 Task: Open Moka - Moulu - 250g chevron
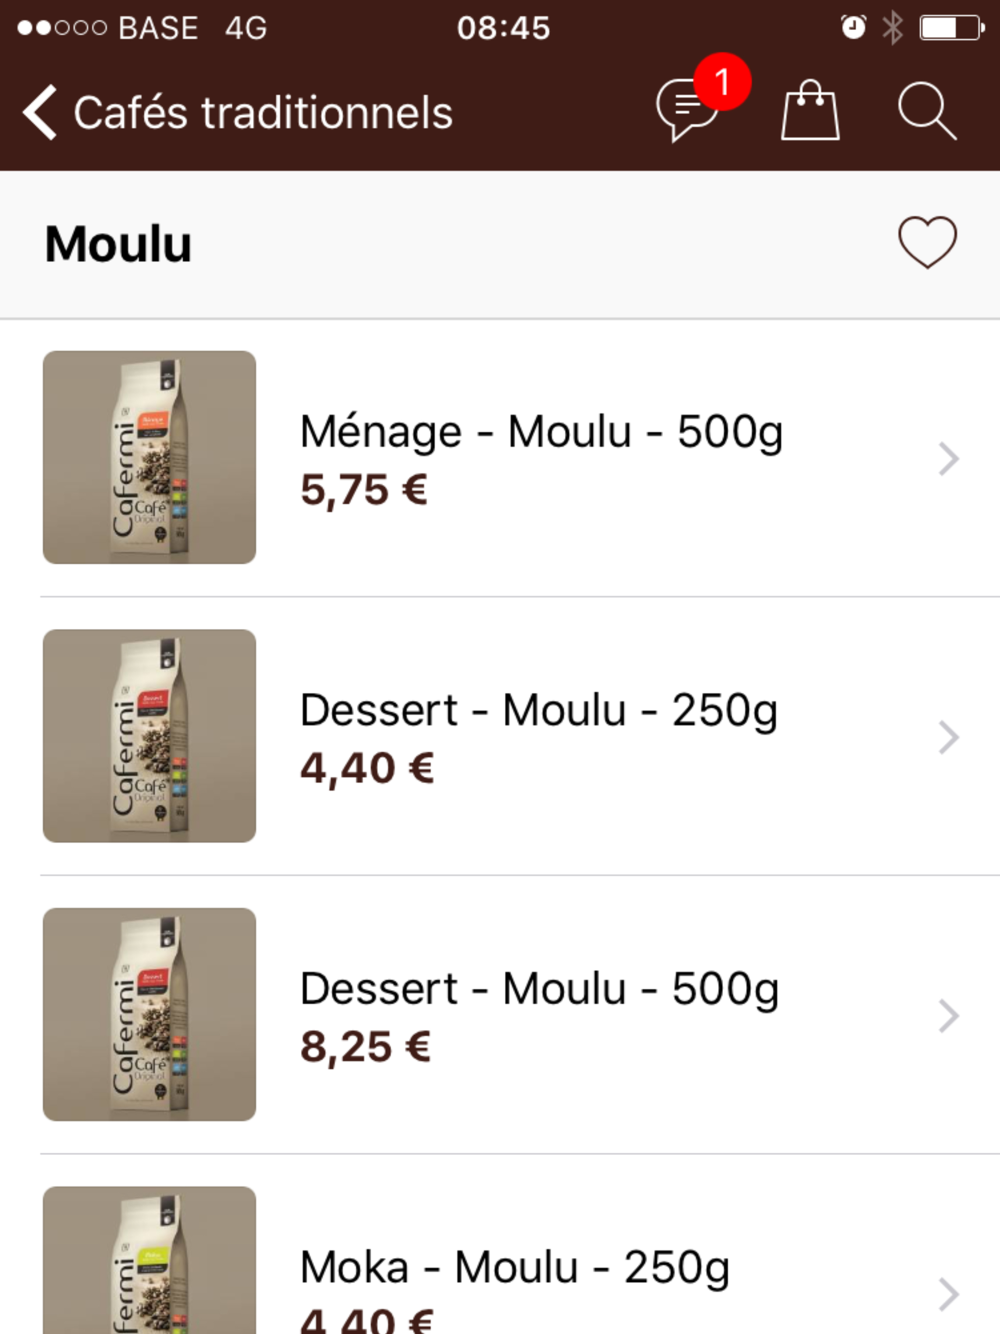coord(948,1294)
